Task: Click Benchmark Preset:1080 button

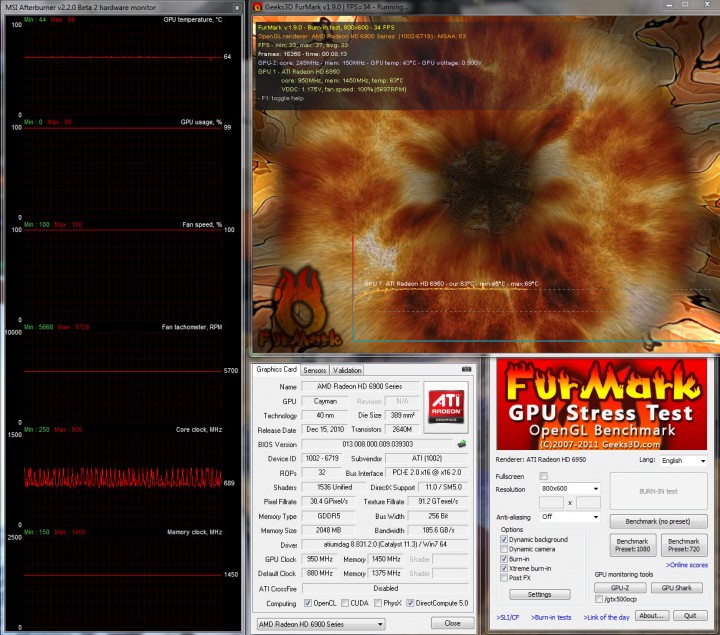Action: (x=632, y=545)
